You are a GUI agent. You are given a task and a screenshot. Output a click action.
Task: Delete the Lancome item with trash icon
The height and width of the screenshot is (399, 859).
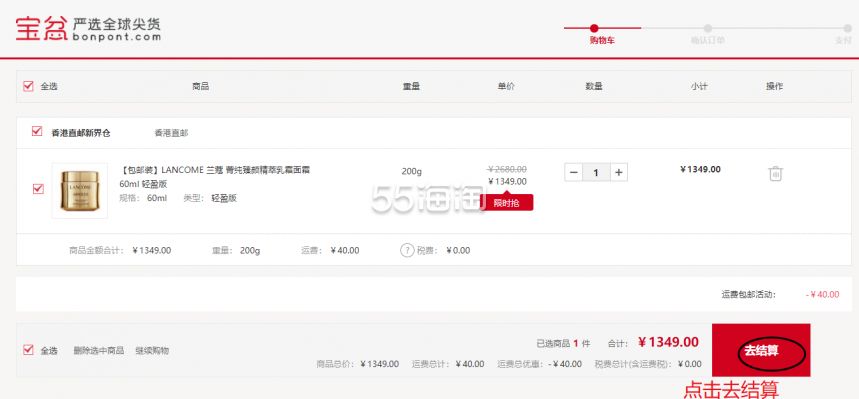point(775,174)
